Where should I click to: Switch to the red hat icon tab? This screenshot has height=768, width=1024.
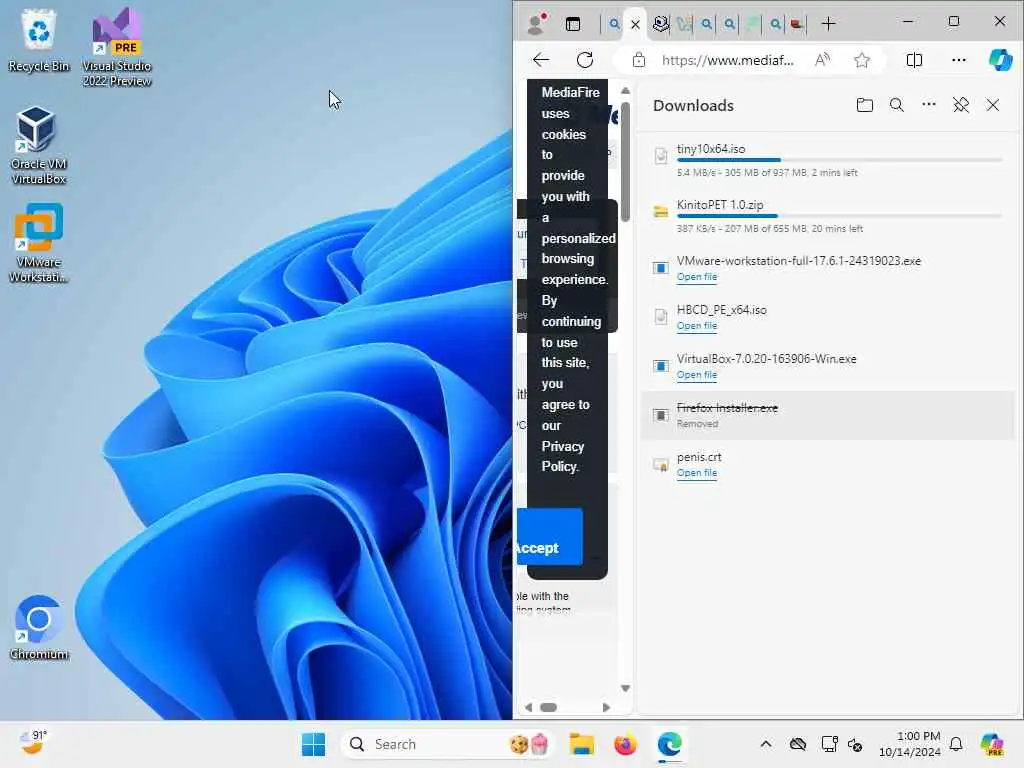click(796, 24)
